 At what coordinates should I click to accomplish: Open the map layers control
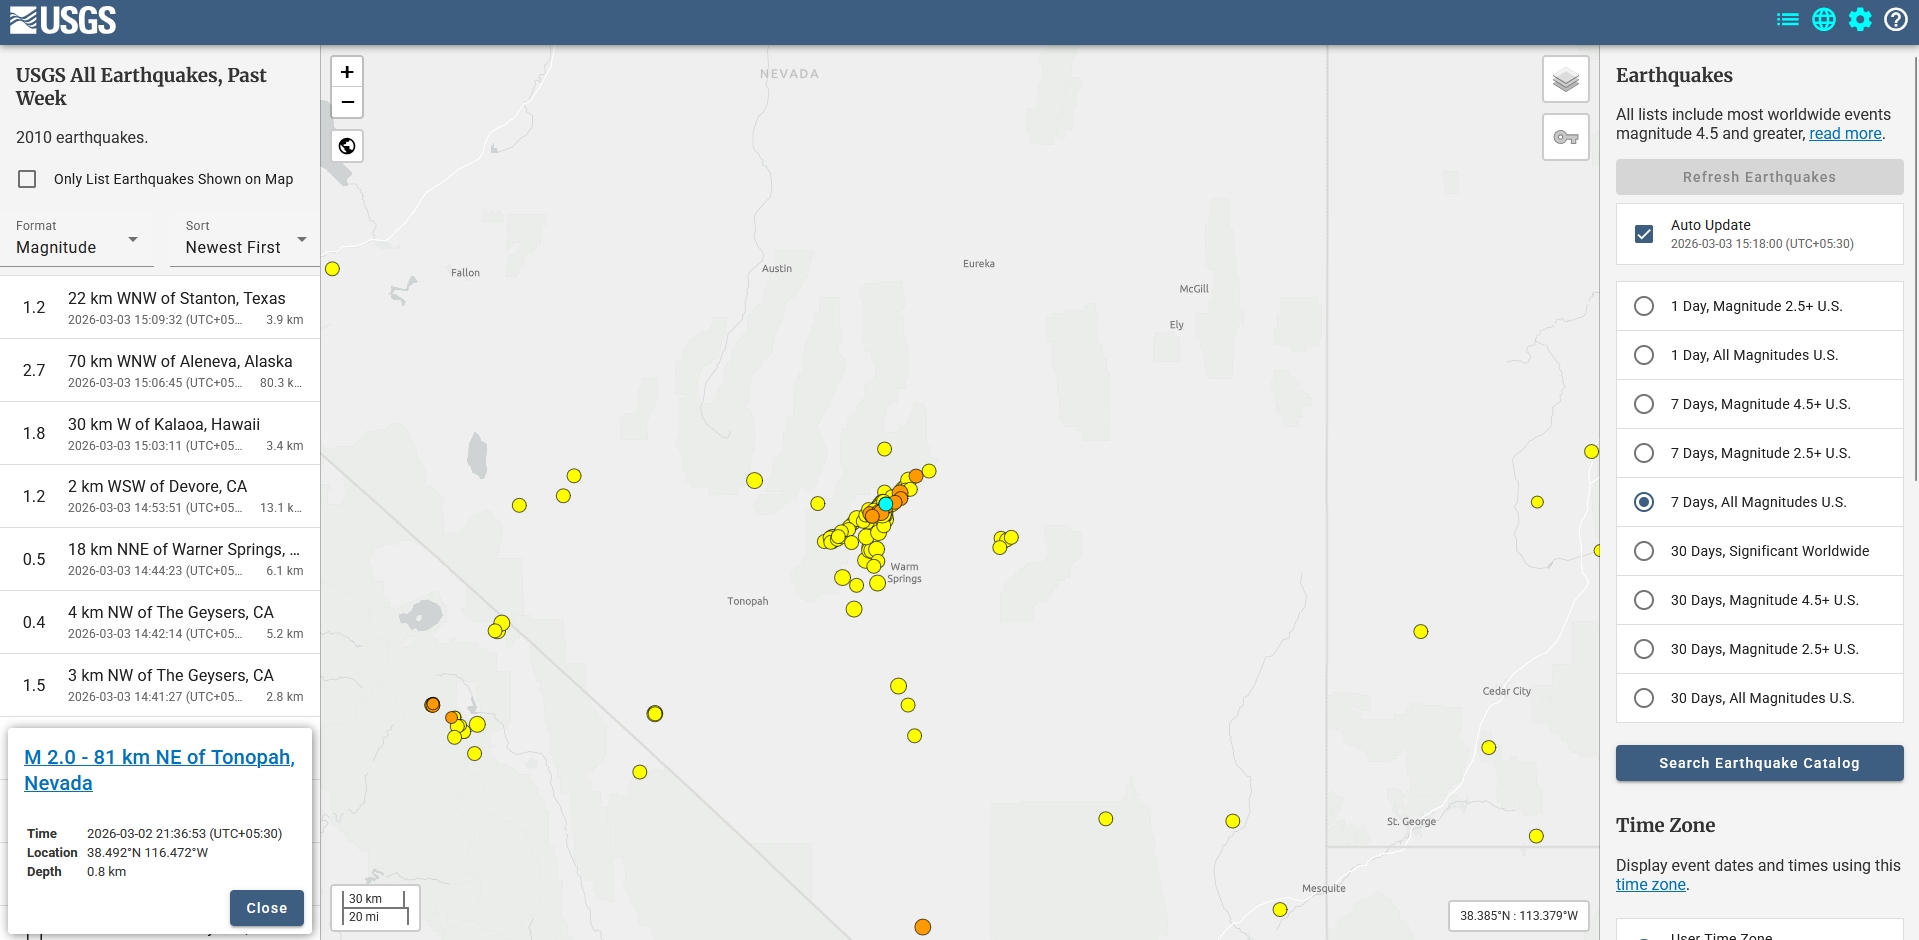(x=1566, y=79)
